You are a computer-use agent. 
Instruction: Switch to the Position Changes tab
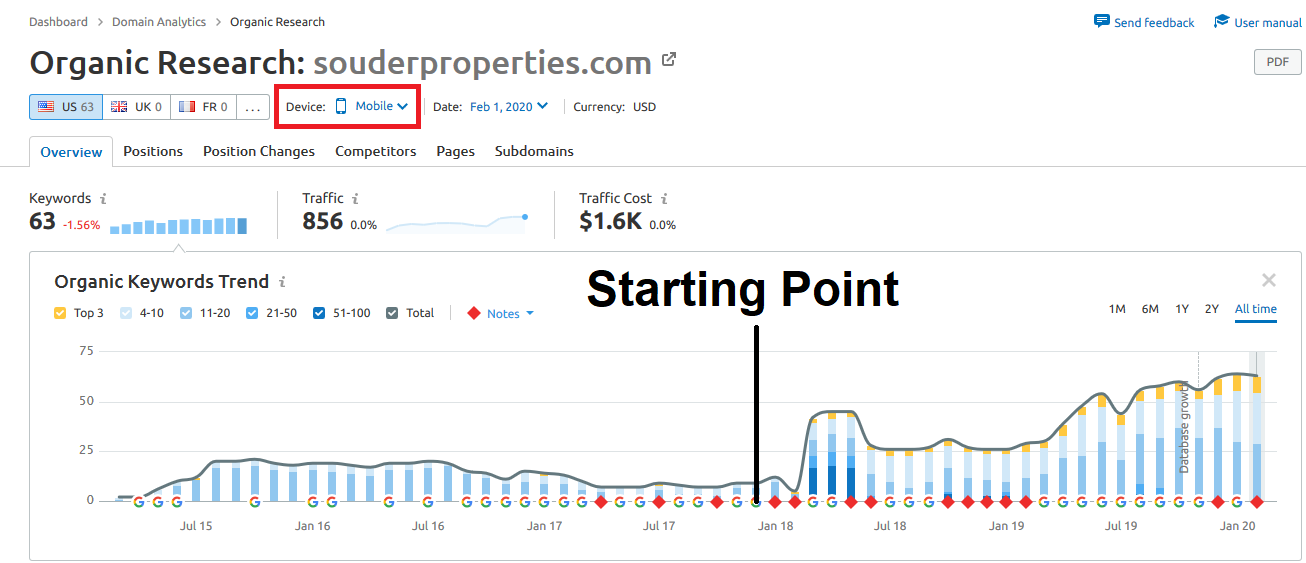point(259,151)
